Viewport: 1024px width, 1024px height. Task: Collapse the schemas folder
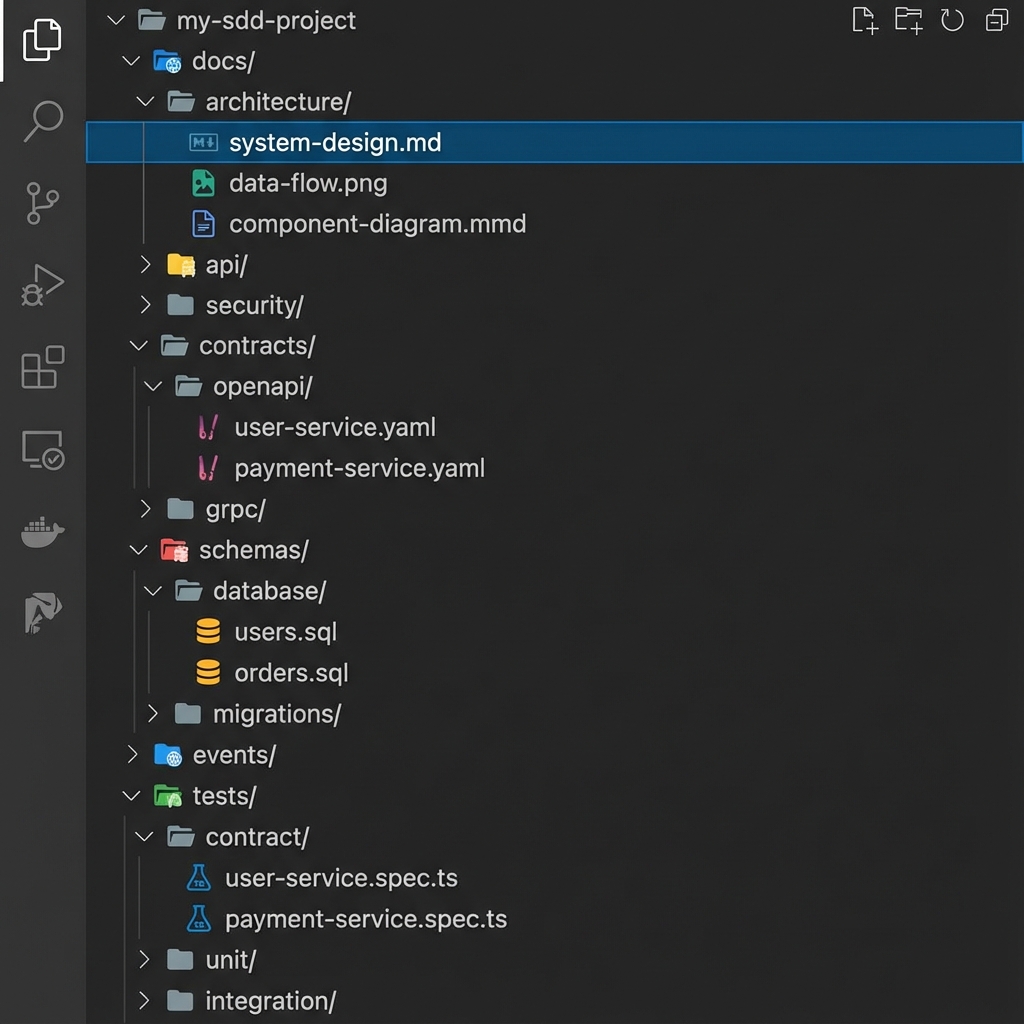pyautogui.click(x=137, y=550)
